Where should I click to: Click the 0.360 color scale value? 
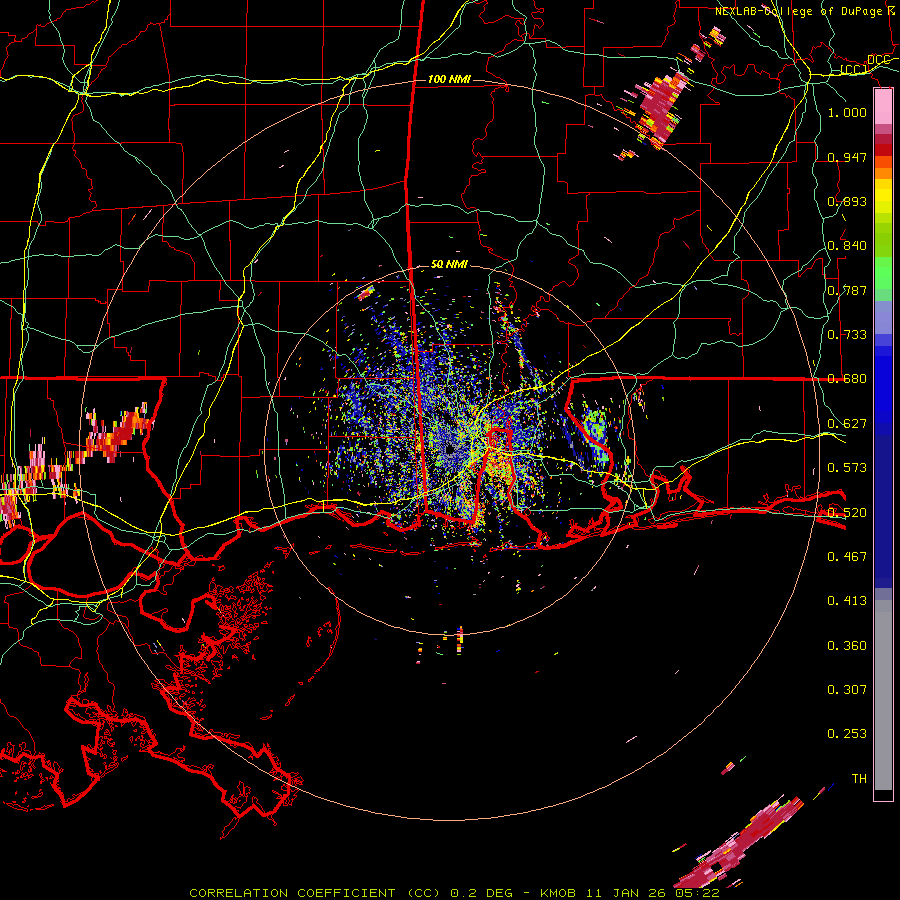(x=847, y=646)
